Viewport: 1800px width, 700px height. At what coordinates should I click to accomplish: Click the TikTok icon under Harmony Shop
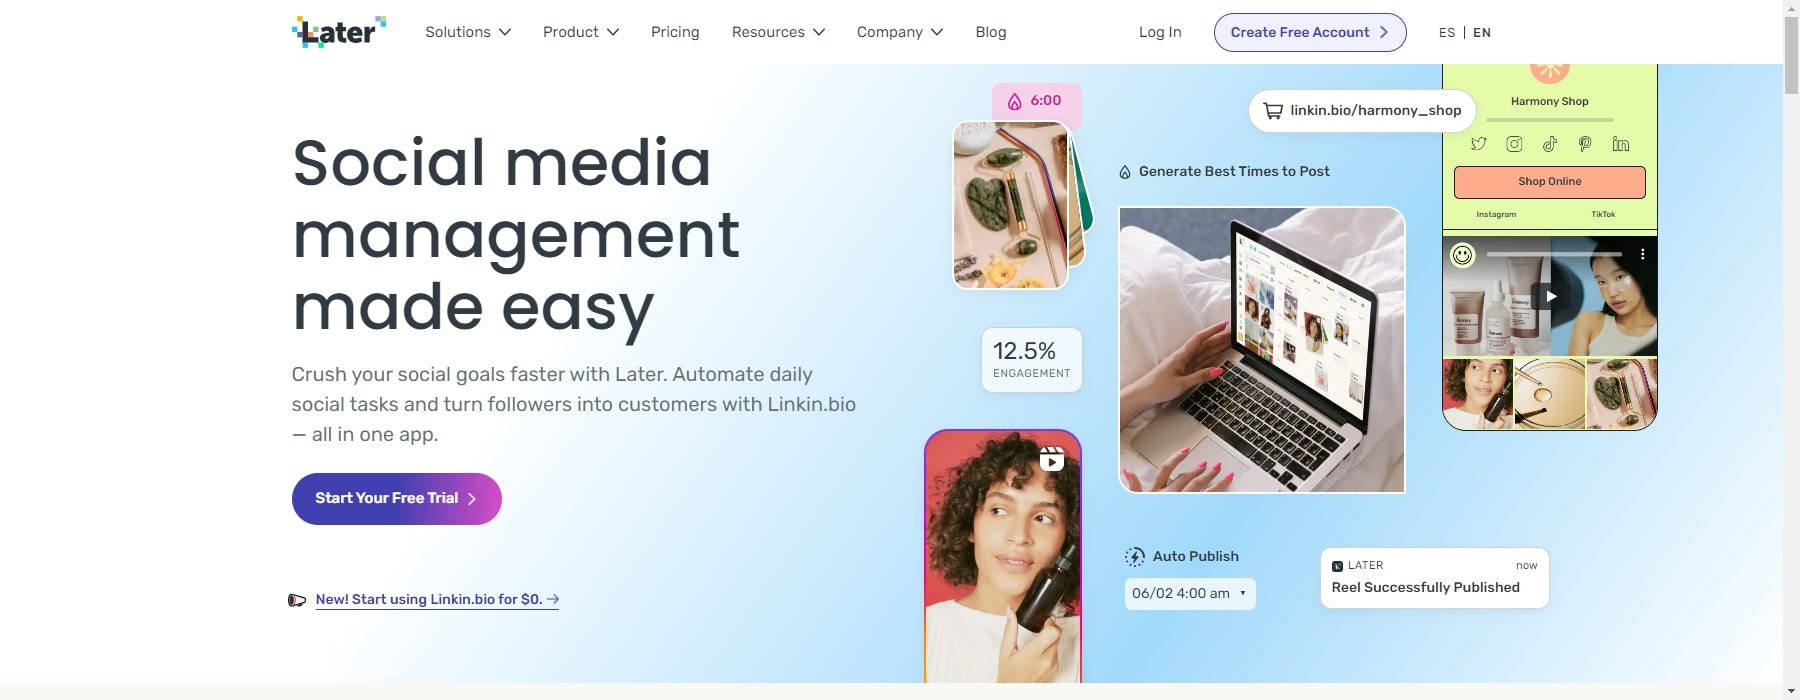coord(1549,144)
